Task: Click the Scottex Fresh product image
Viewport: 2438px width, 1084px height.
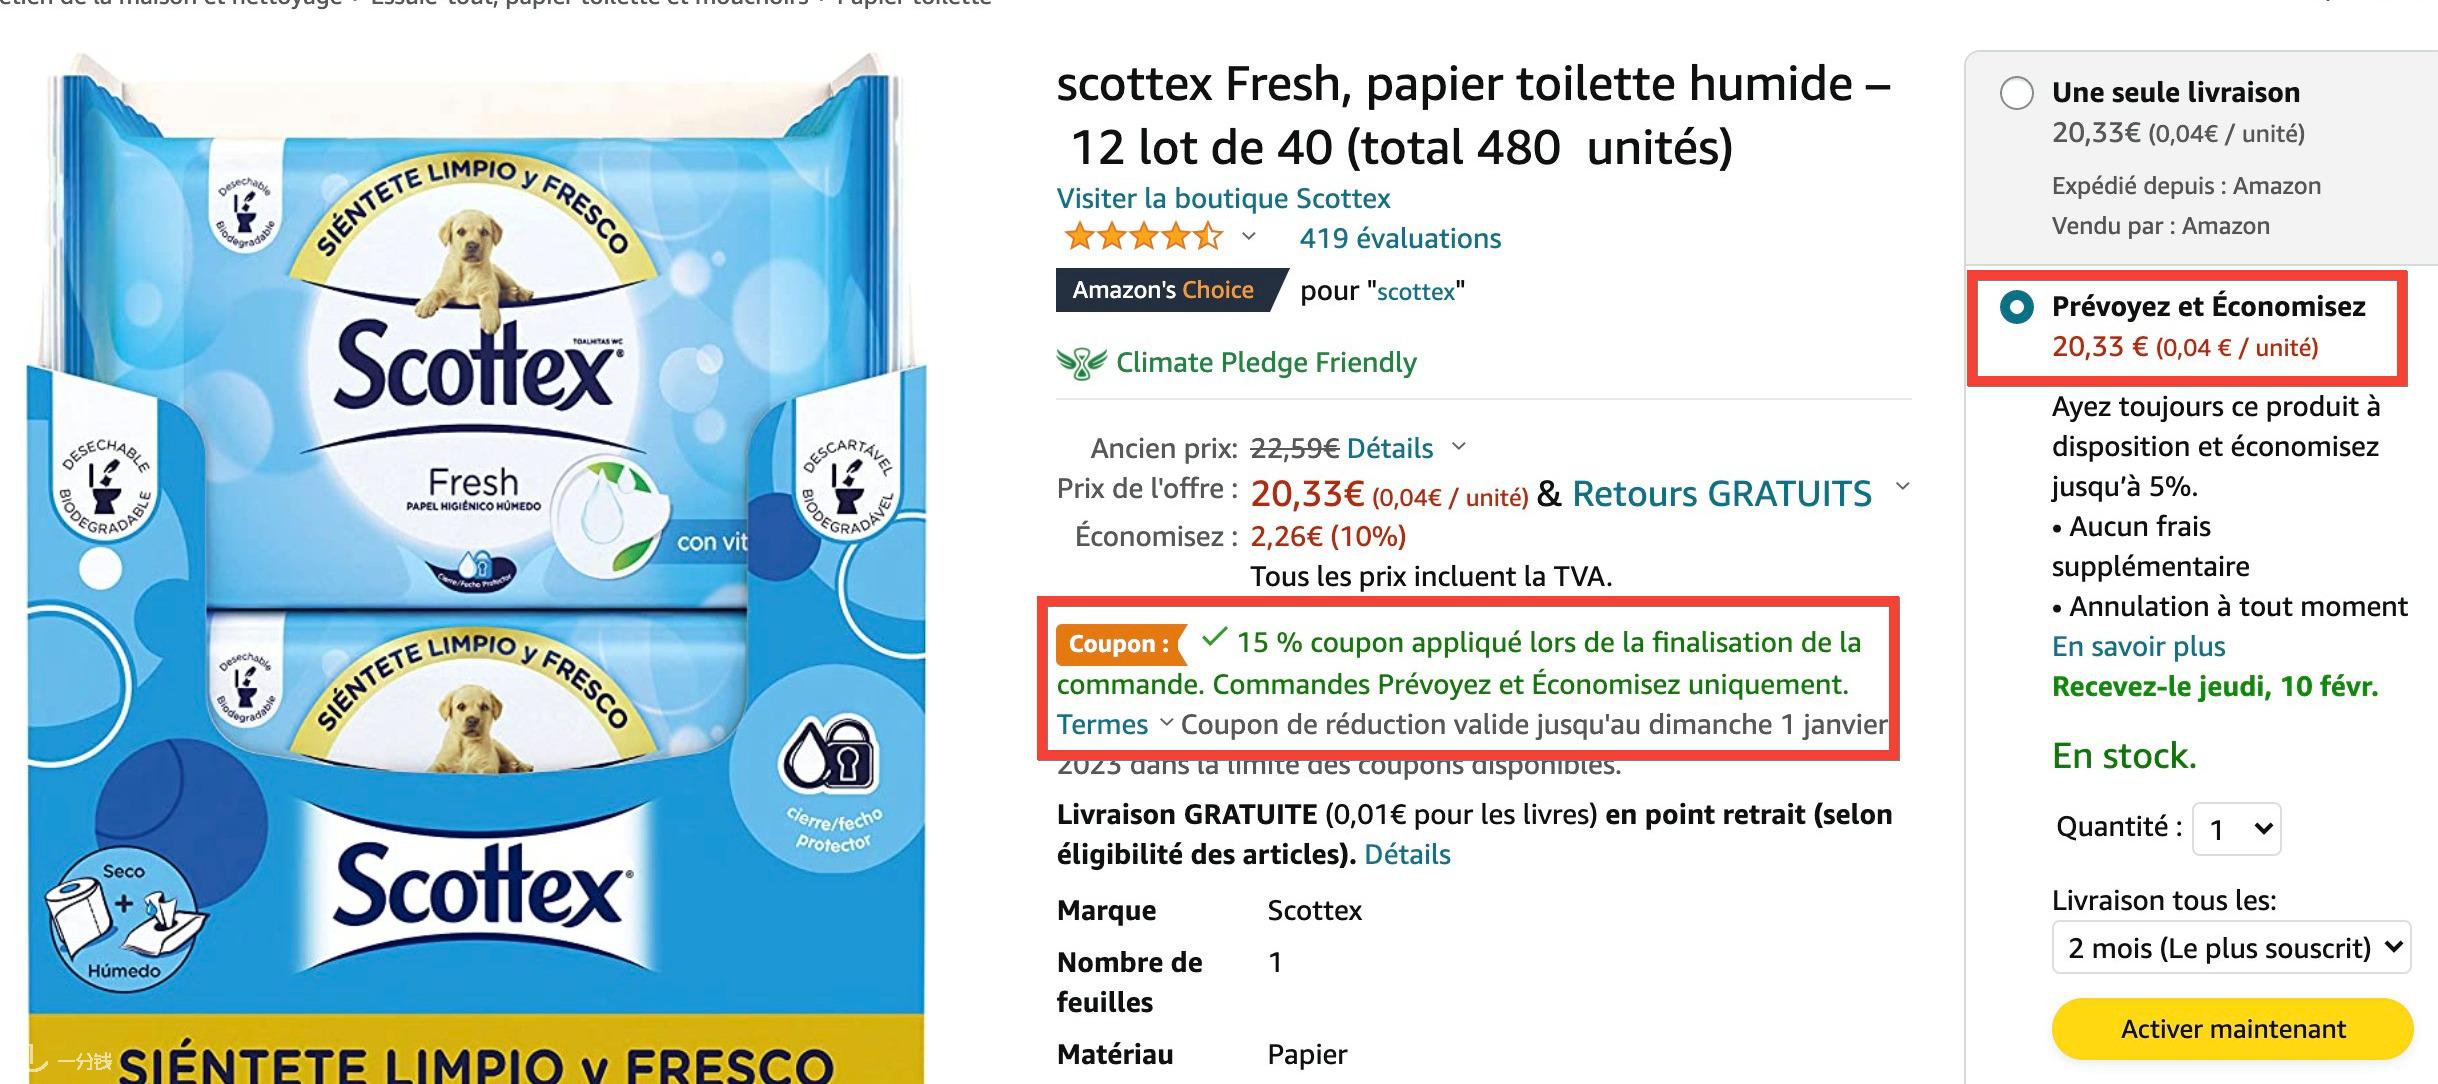Action: [x=476, y=560]
